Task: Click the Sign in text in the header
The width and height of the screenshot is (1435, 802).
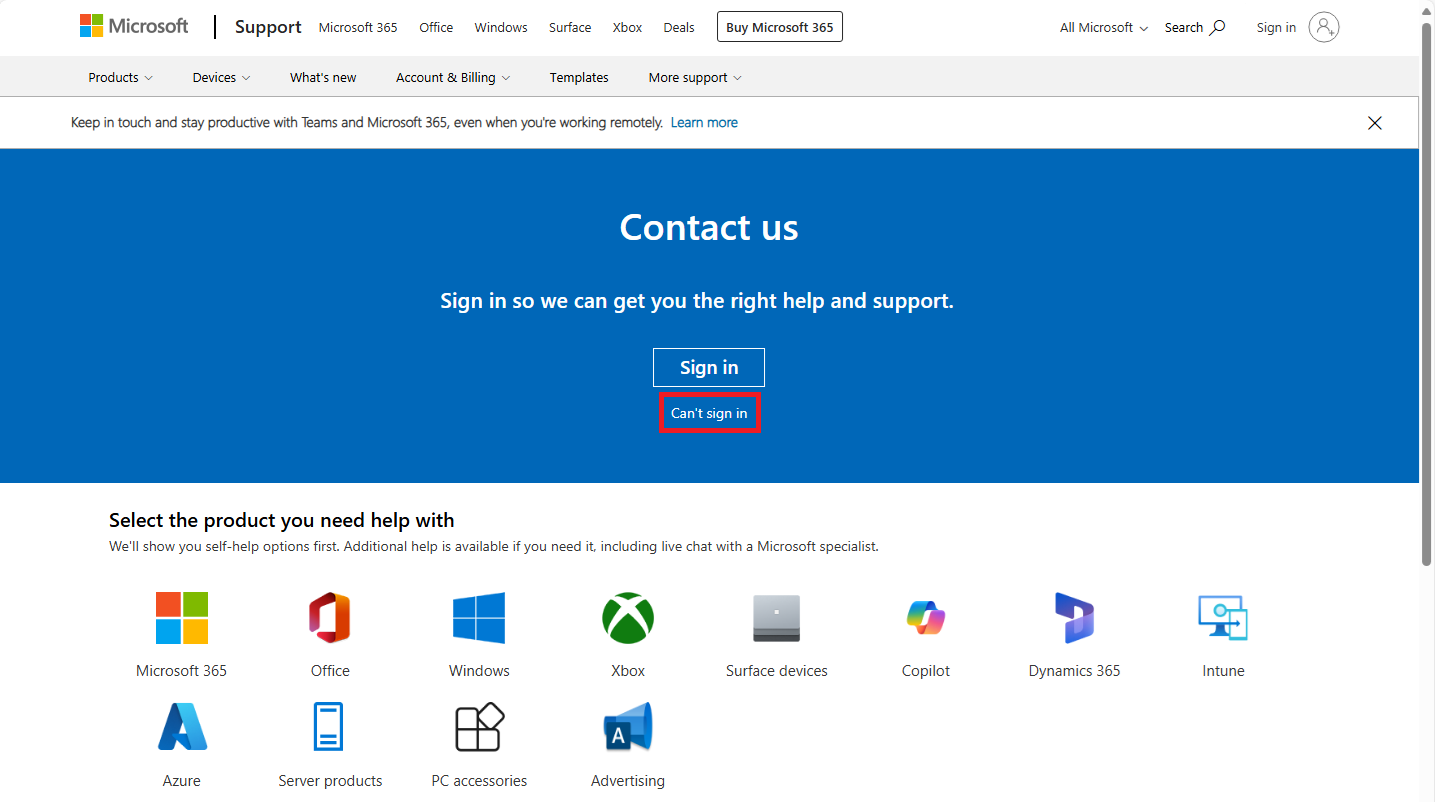Action: pyautogui.click(x=1276, y=27)
